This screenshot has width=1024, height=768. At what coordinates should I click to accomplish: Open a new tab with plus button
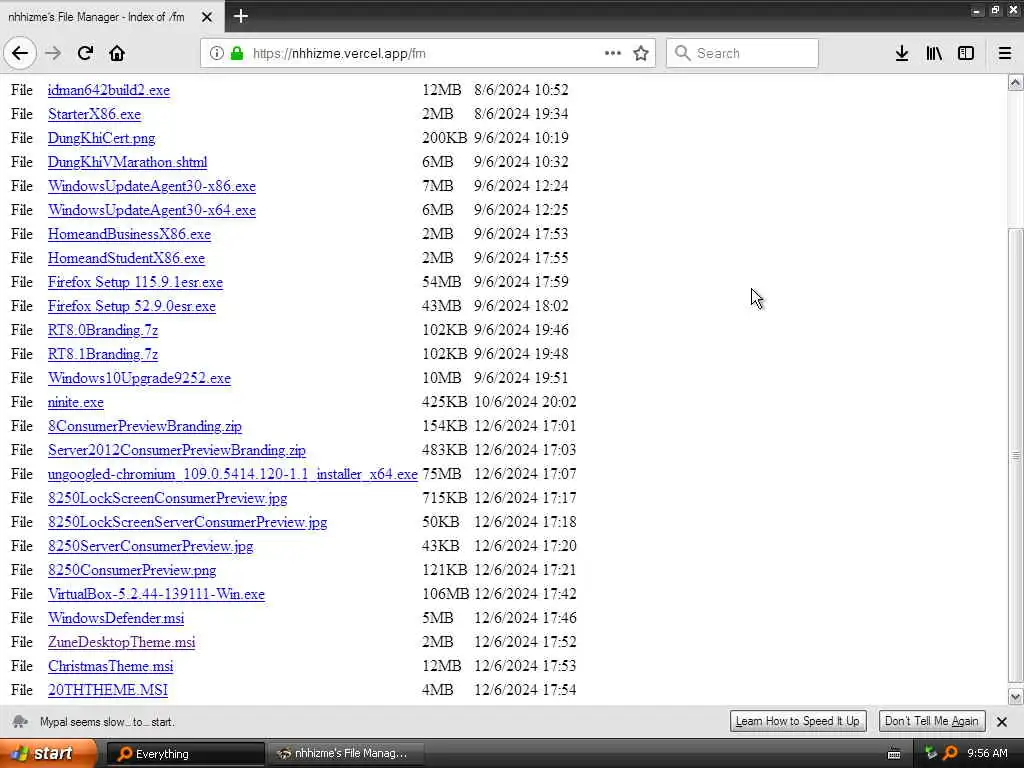[x=240, y=16]
